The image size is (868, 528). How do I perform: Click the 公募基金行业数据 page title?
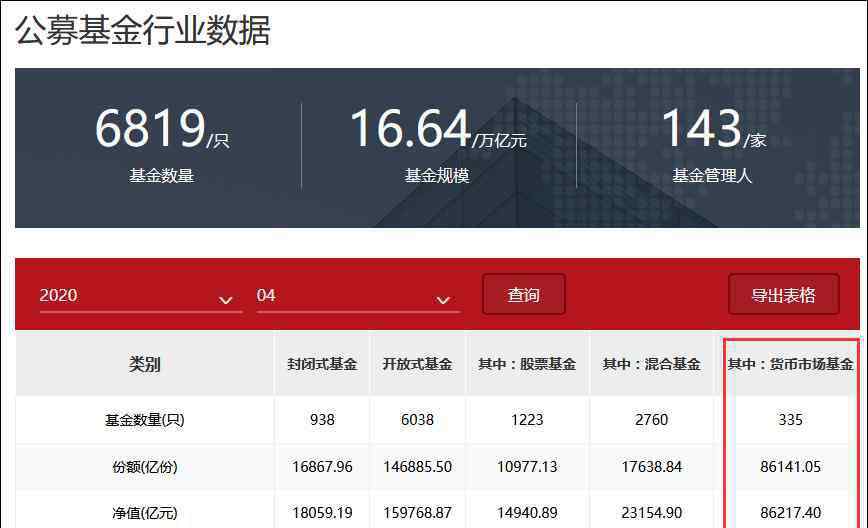[143, 30]
